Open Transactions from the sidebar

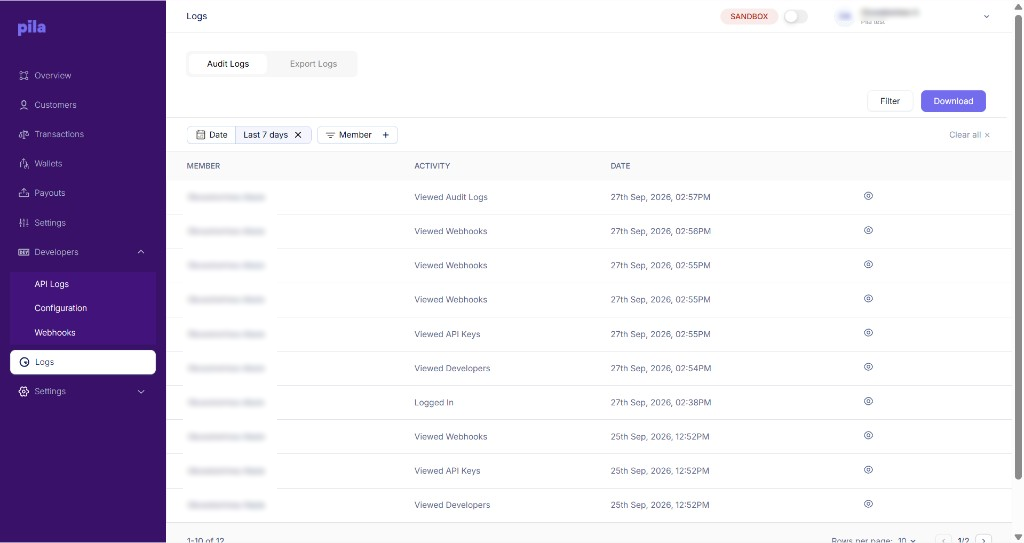(59, 135)
